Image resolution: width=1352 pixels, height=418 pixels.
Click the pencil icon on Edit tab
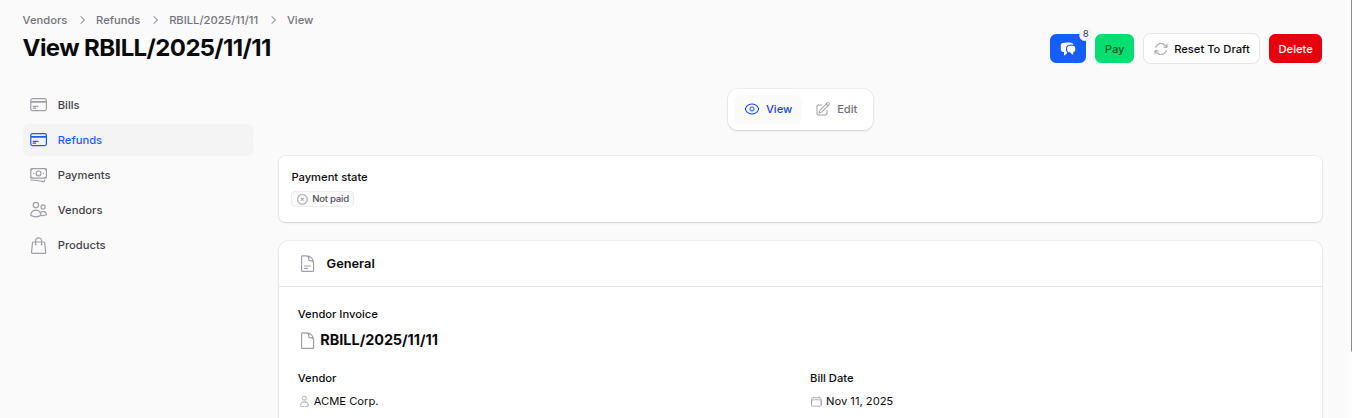pos(823,109)
